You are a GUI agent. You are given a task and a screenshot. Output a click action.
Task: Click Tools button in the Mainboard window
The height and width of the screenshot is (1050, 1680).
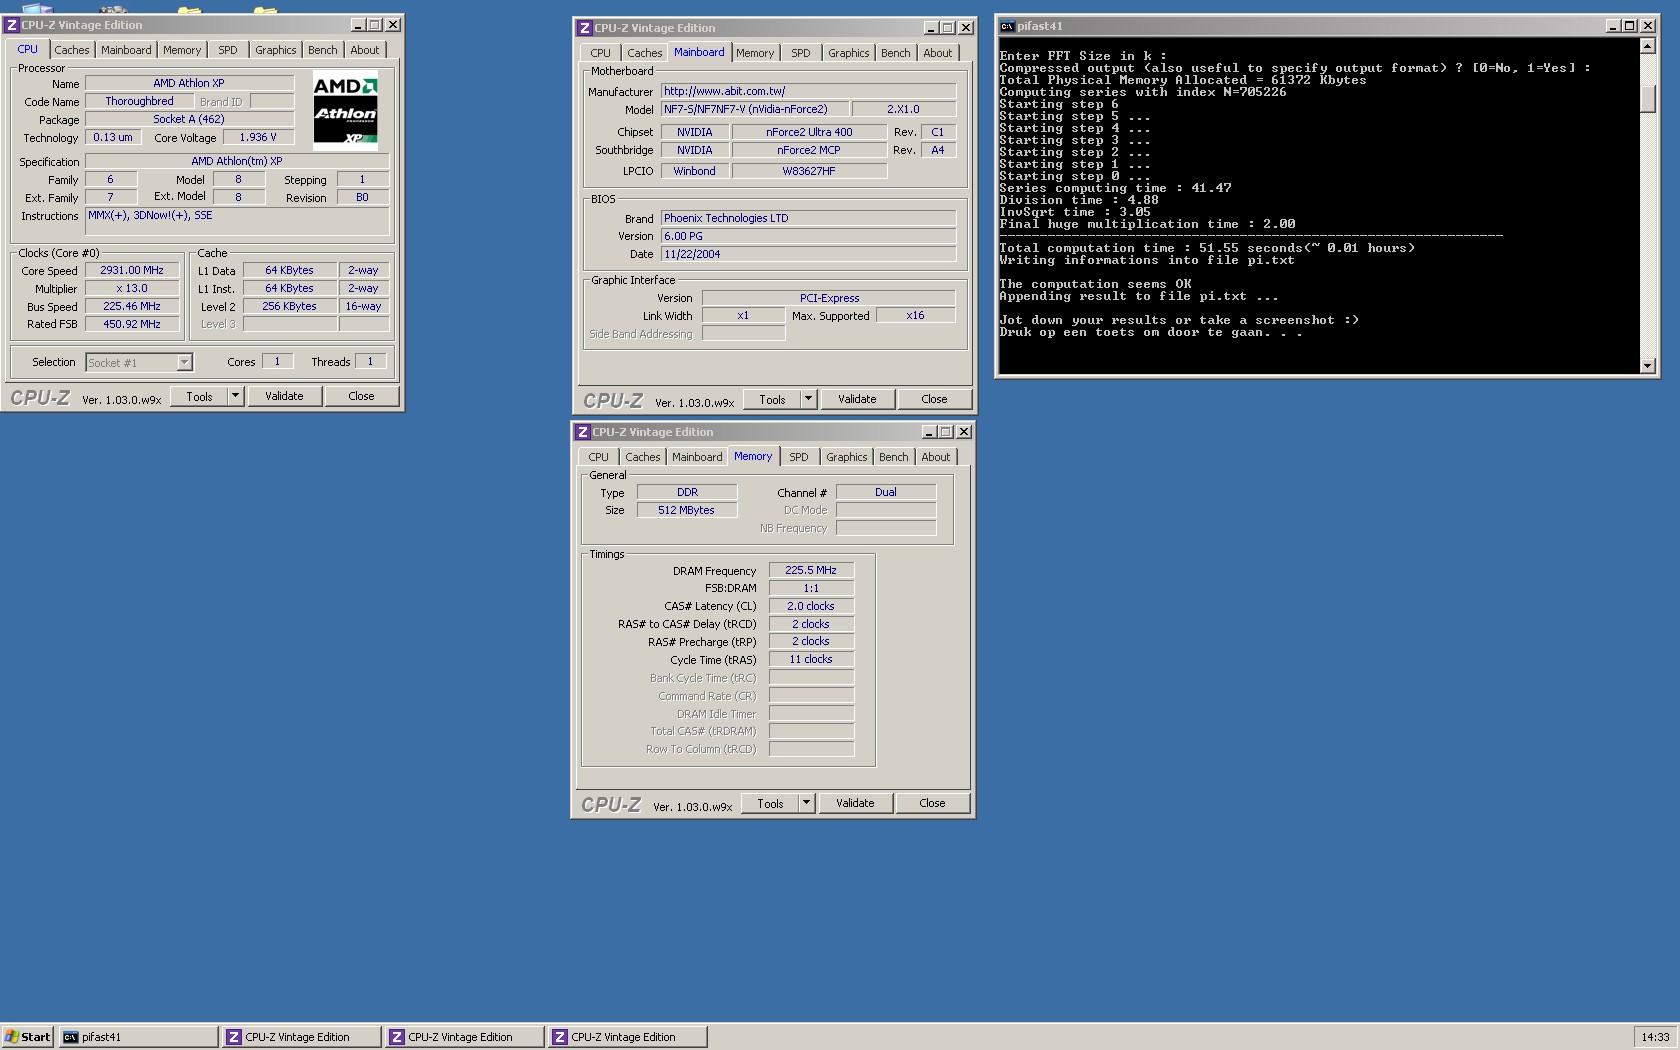(772, 399)
